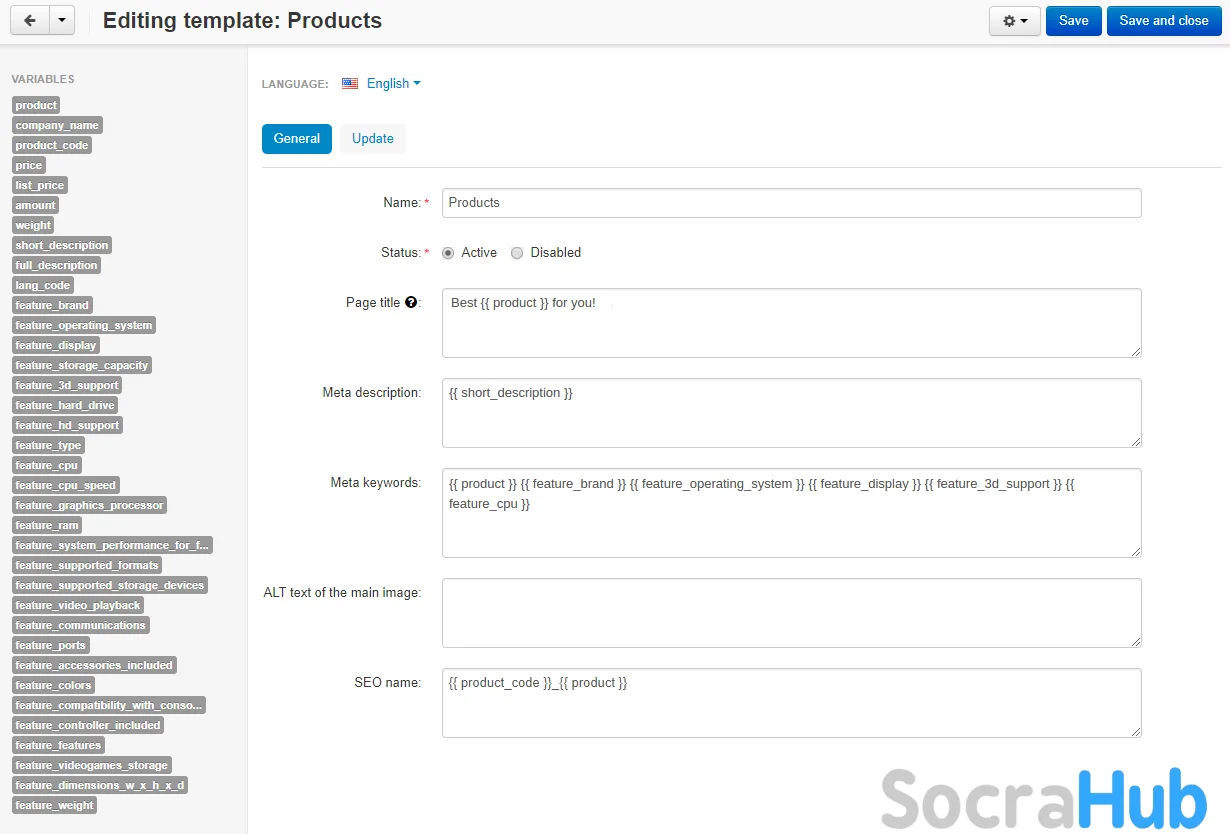Select the Active status radio button
The image size is (1230, 834).
pos(448,253)
